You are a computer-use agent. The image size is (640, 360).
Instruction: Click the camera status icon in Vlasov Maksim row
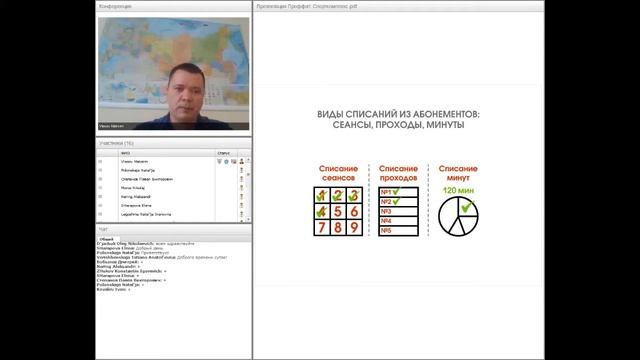(x=233, y=162)
